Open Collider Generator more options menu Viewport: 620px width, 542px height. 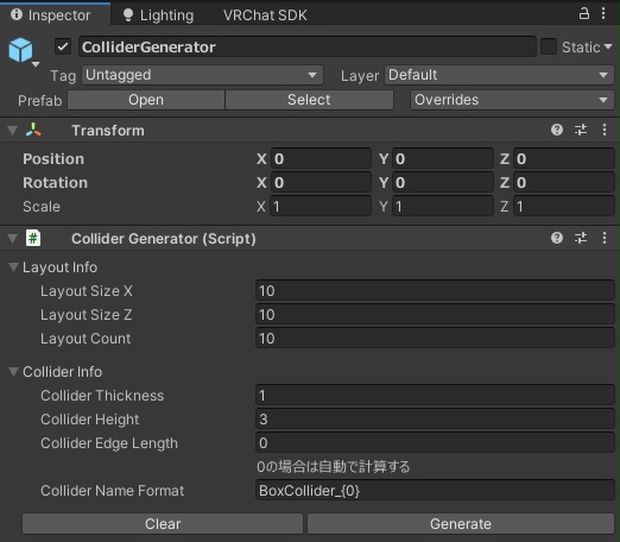604,238
